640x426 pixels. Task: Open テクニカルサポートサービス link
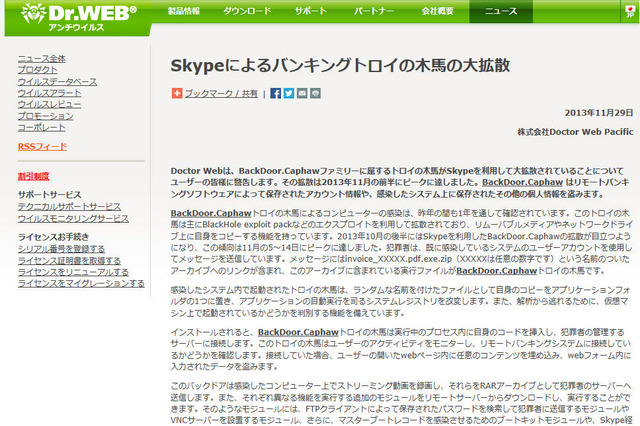point(69,207)
